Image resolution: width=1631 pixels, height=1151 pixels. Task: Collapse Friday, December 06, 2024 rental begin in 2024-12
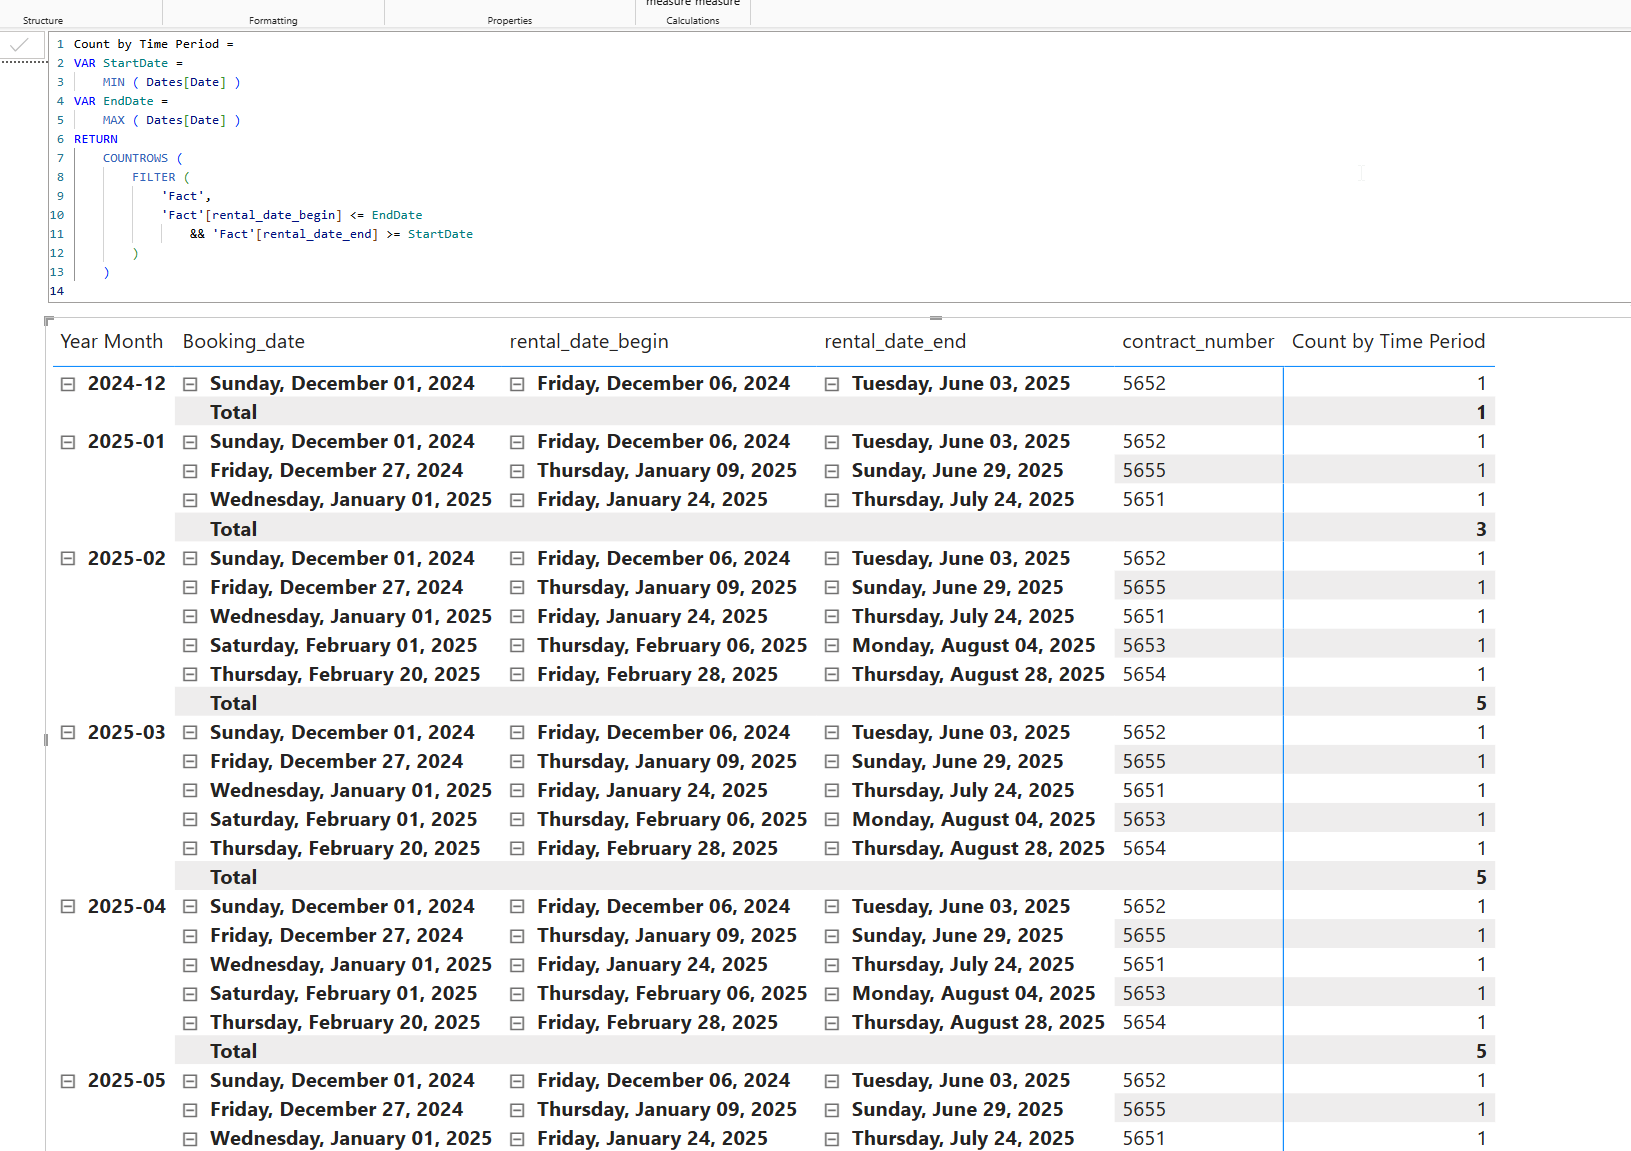tap(517, 384)
